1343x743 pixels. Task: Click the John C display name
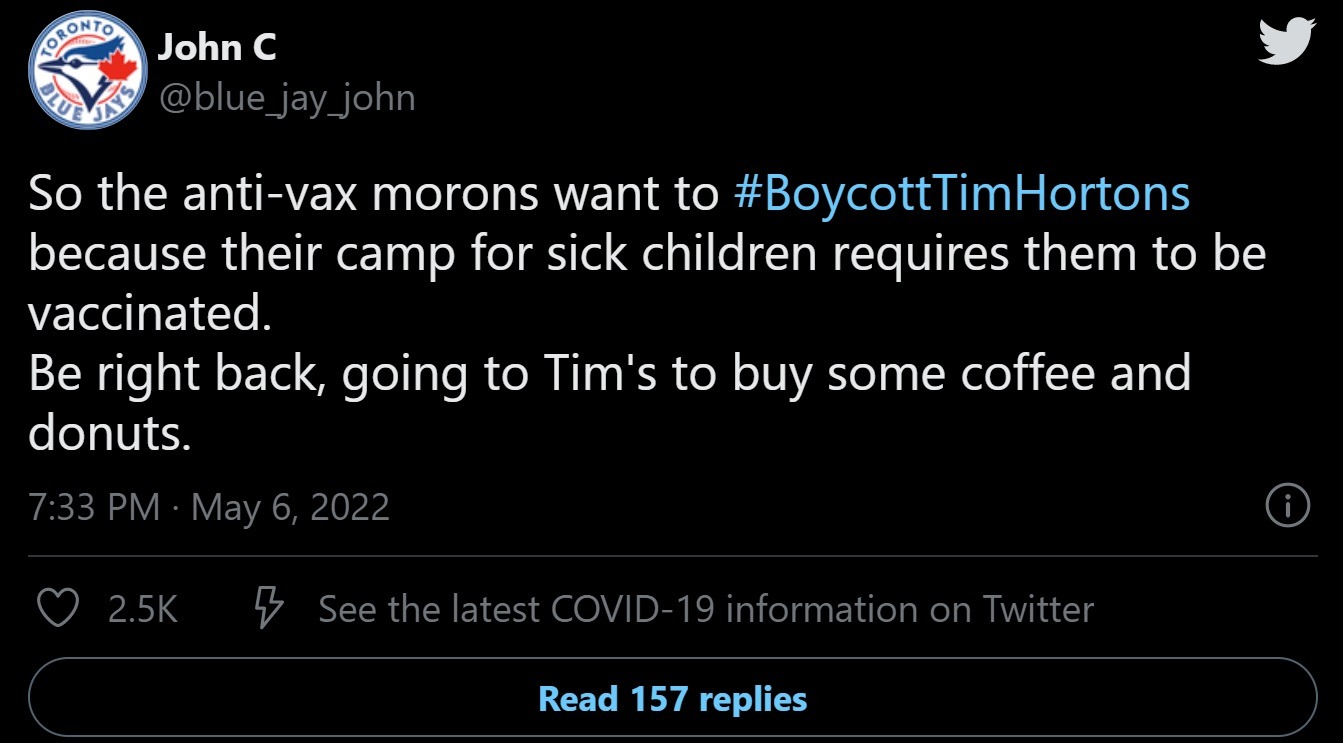click(217, 47)
